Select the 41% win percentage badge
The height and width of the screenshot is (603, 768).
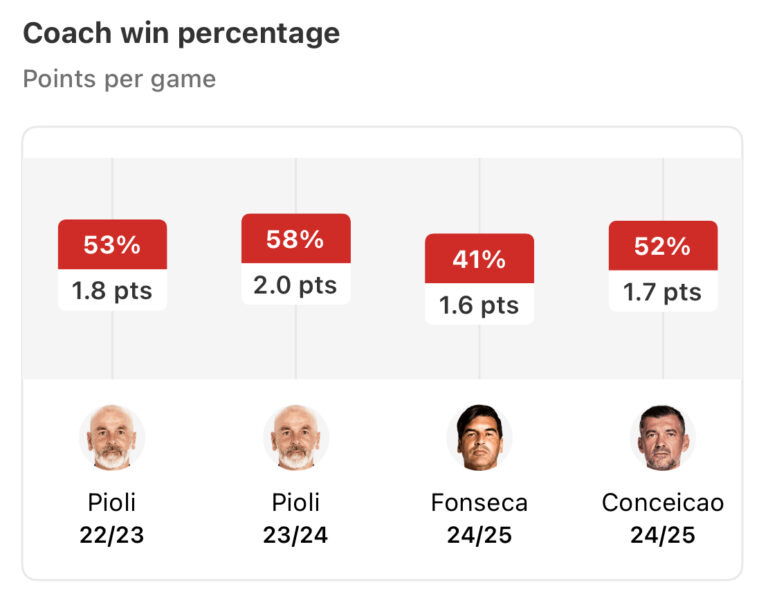pos(479,260)
